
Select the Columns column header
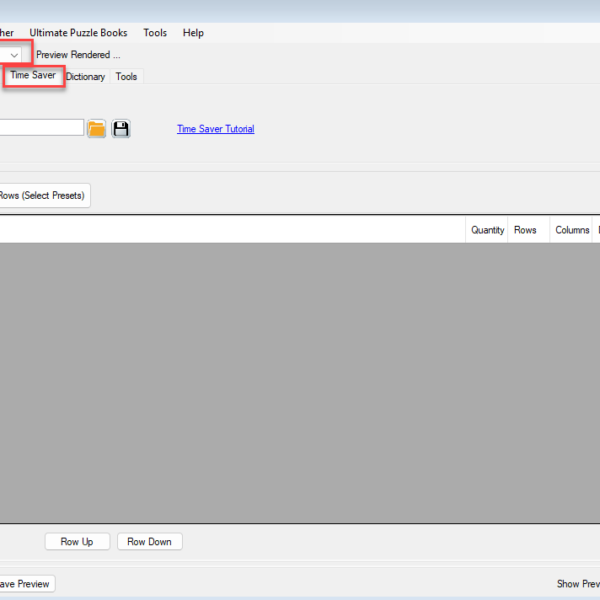coord(572,230)
